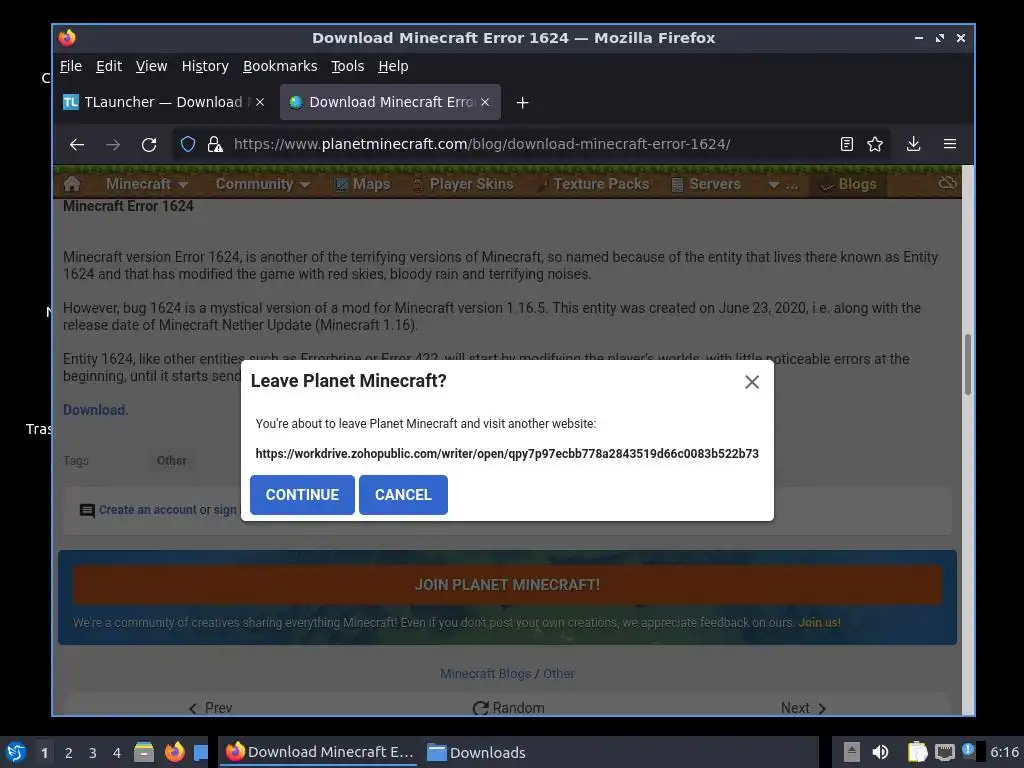The image size is (1024, 768).
Task: Launch the file manager from the taskbar
Action: [144, 752]
